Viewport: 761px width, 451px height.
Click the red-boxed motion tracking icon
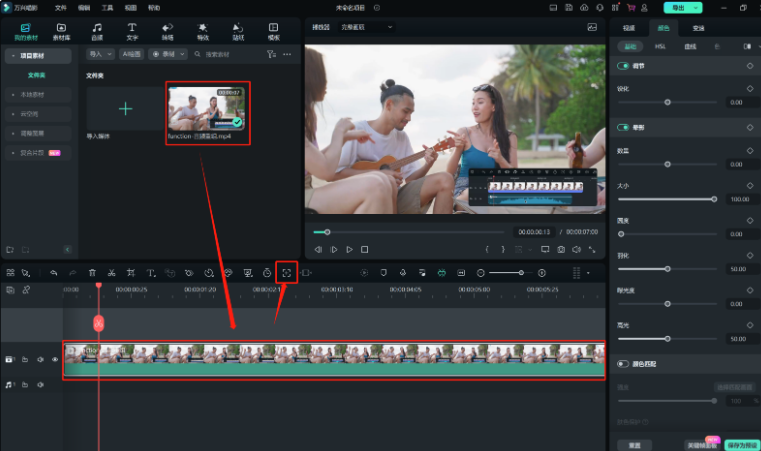click(287, 272)
